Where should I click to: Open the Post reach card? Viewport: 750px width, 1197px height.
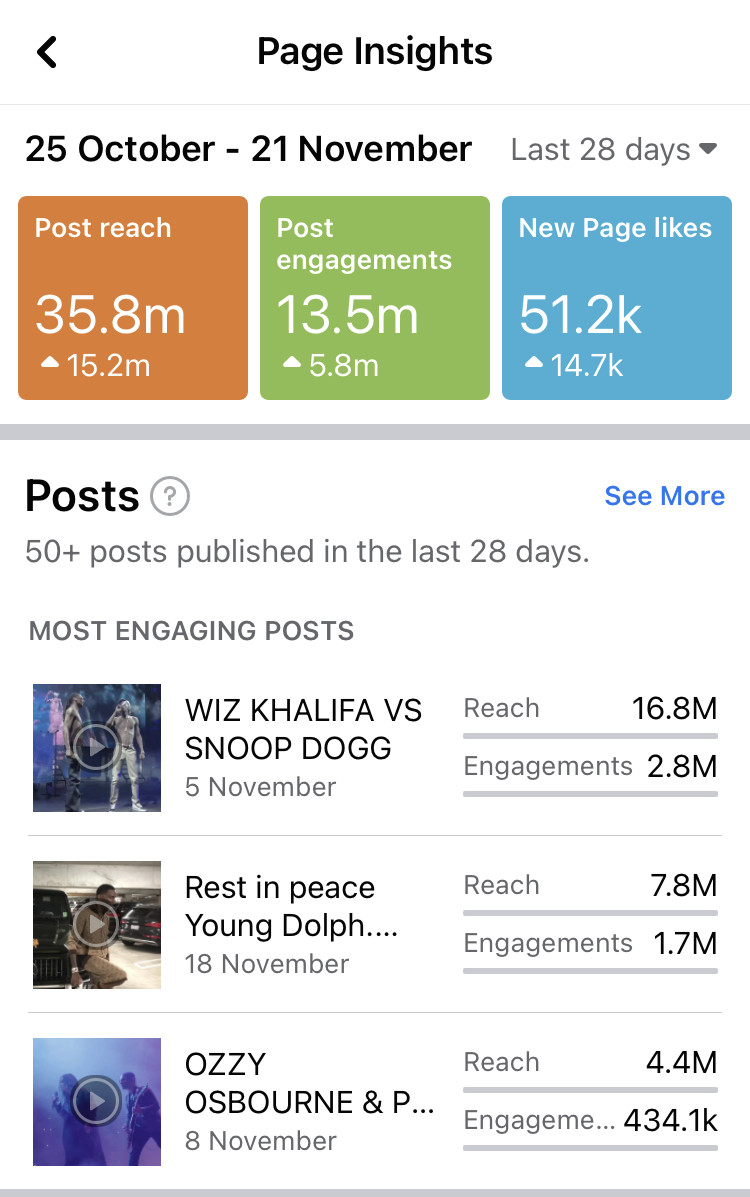point(133,298)
